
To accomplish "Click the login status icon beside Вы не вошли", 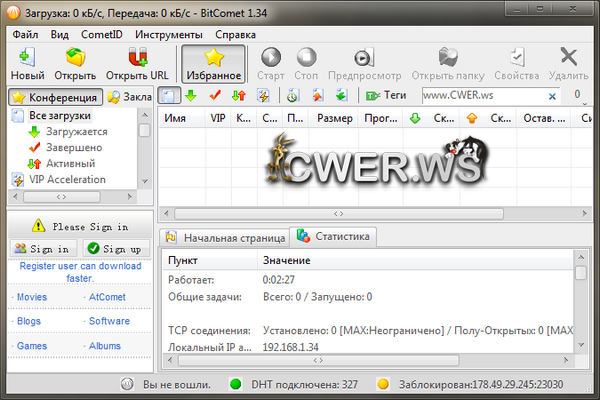I will pyautogui.click(x=127, y=384).
